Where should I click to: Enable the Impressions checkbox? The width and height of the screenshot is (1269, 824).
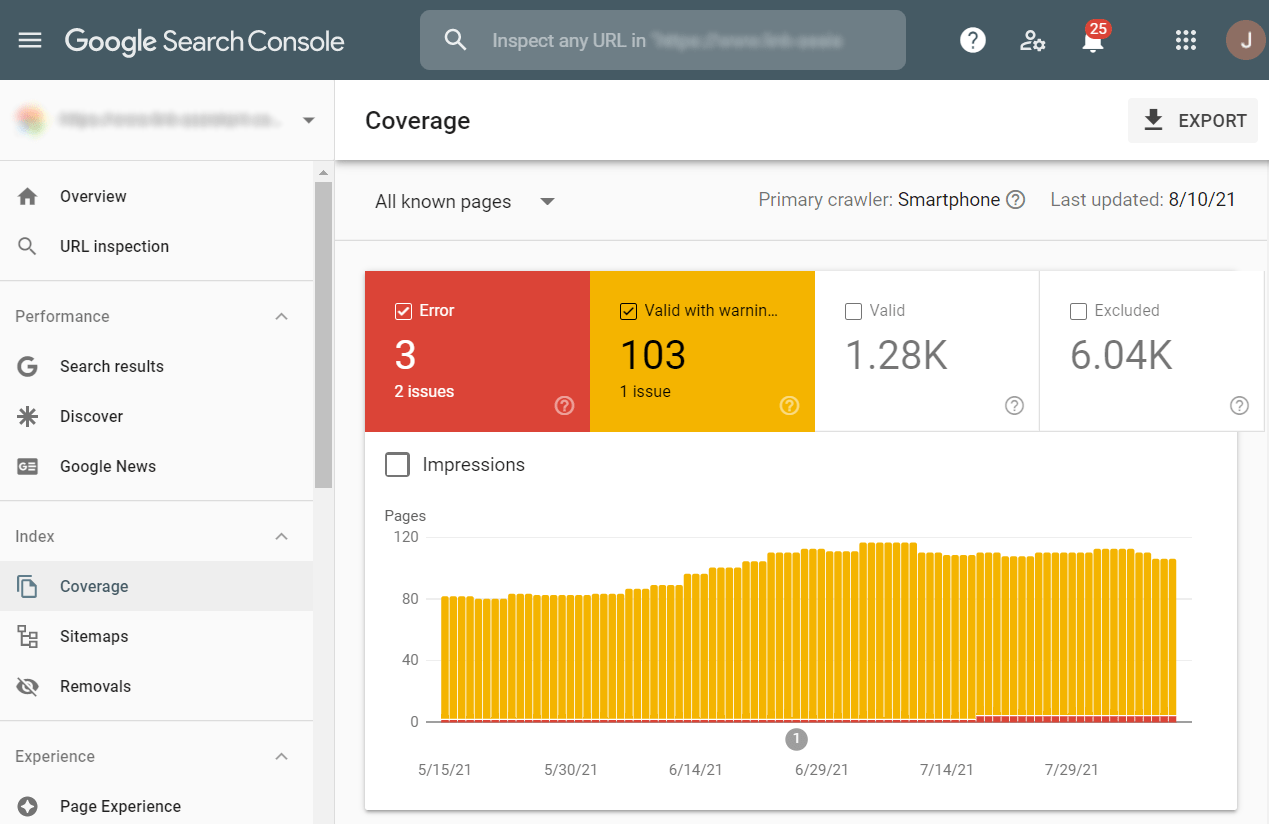[x=397, y=465]
